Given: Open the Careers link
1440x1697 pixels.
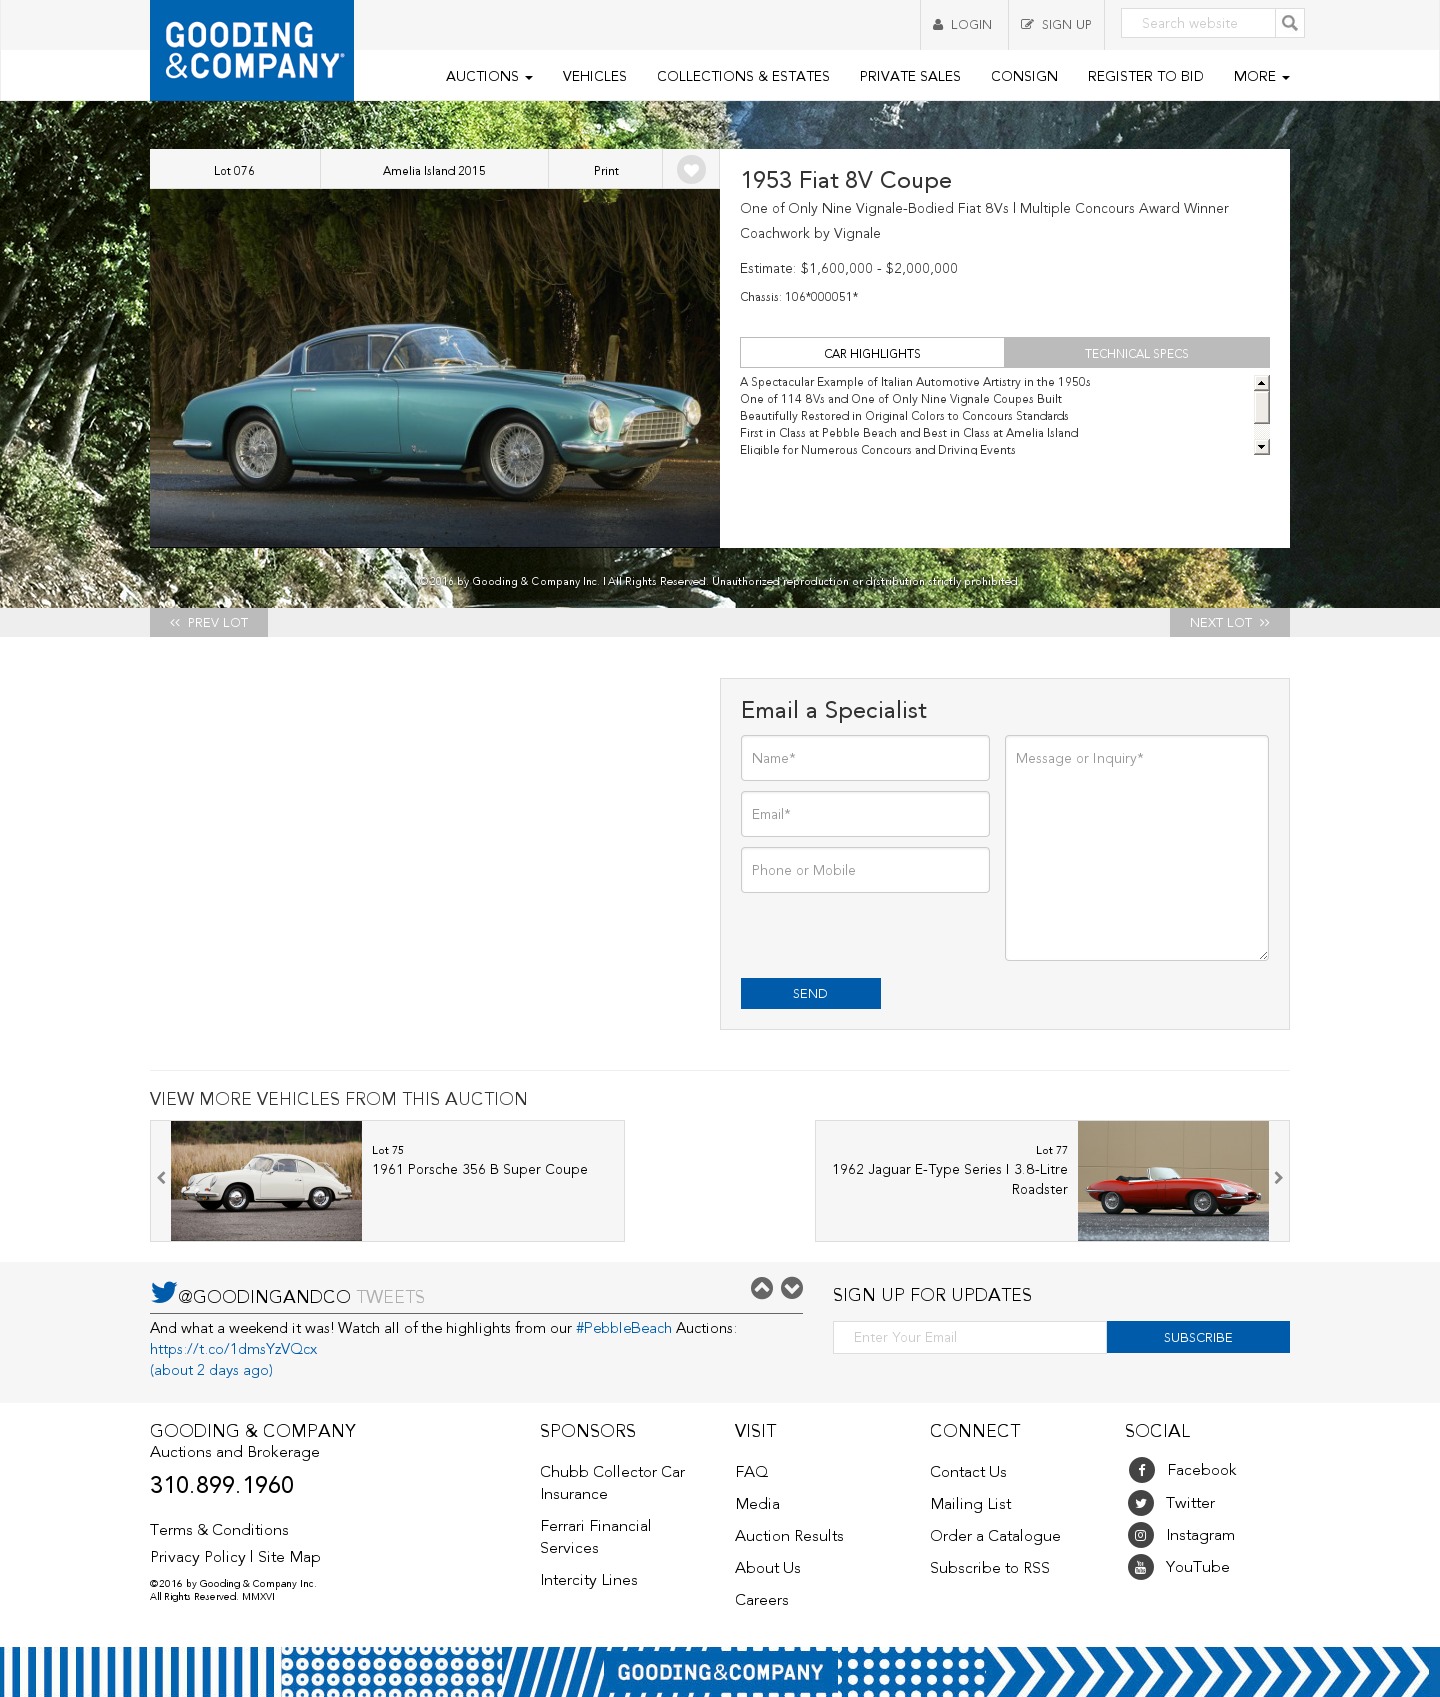Looking at the screenshot, I should [x=762, y=1600].
